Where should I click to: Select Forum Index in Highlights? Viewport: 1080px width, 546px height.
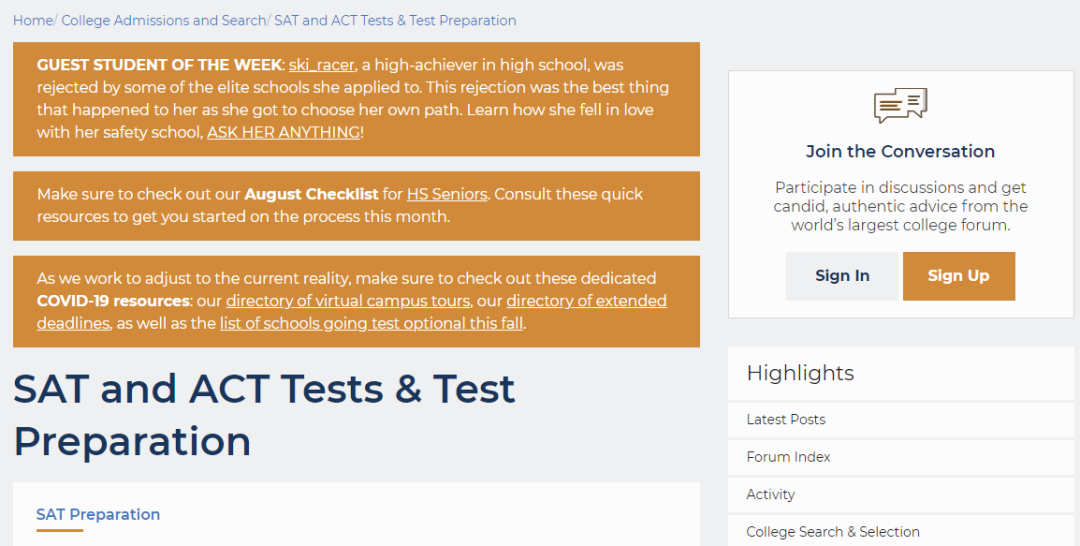click(x=788, y=457)
